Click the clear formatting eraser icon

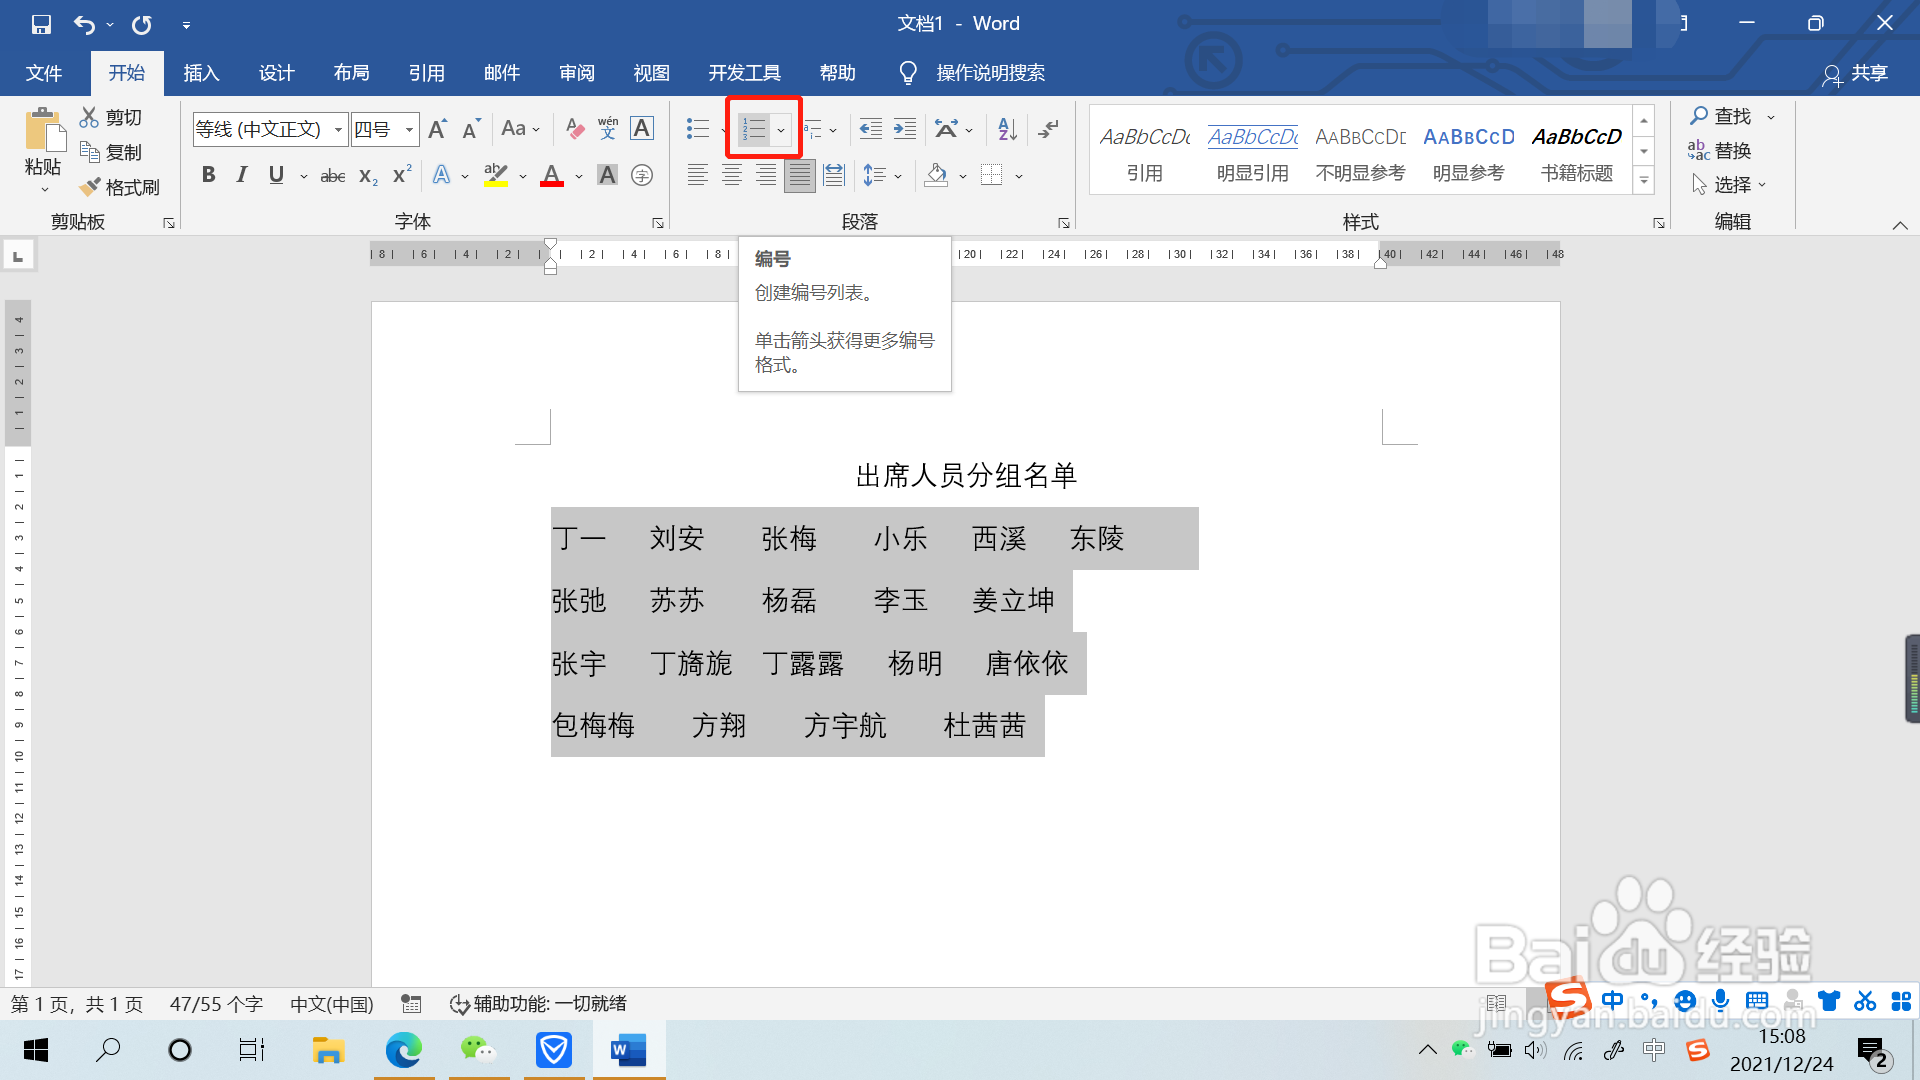(574, 129)
